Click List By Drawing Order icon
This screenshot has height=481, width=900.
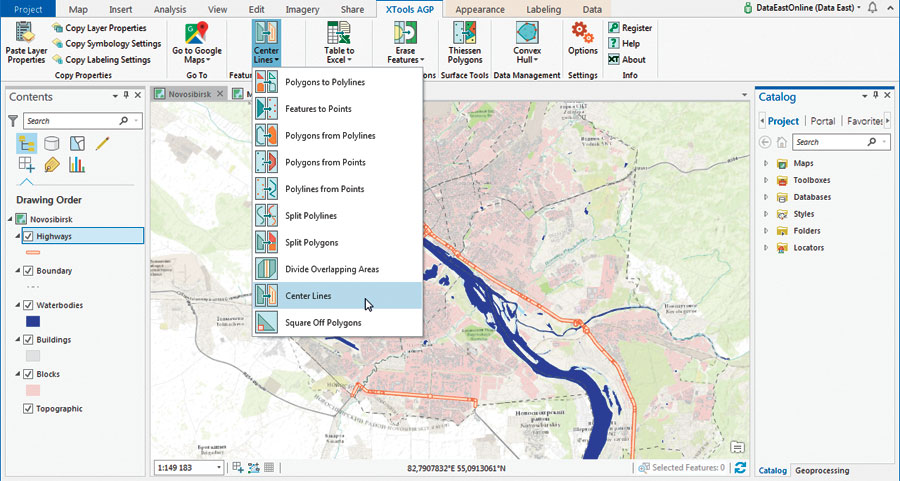click(x=26, y=143)
